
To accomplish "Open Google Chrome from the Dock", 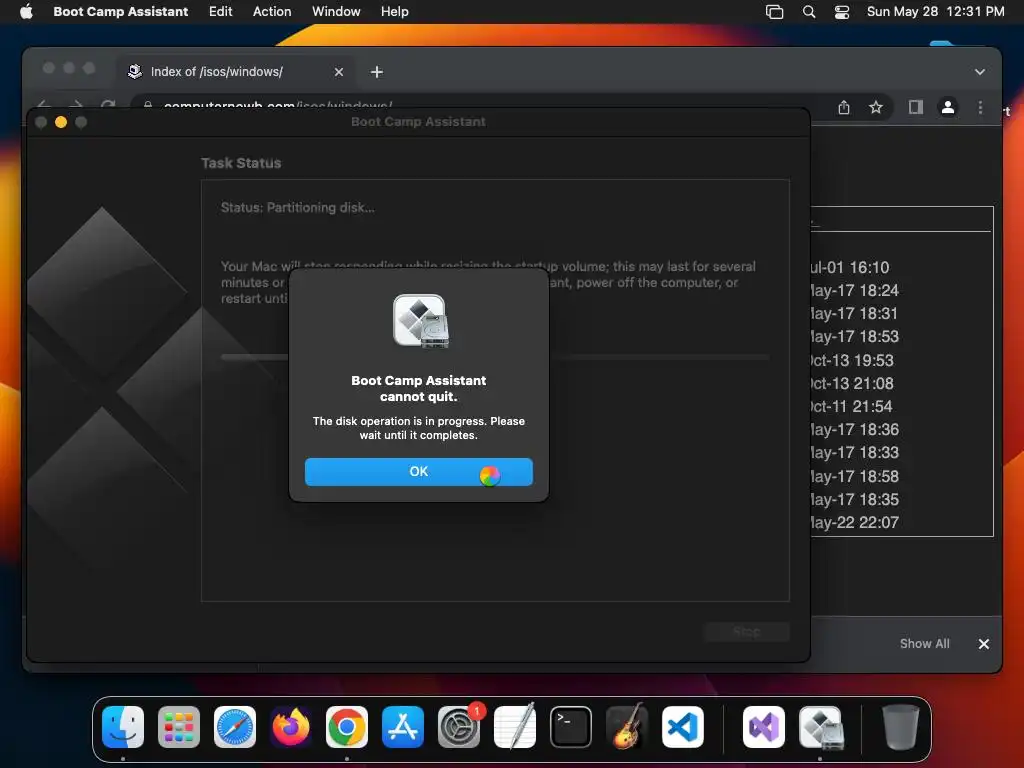I will tap(347, 727).
